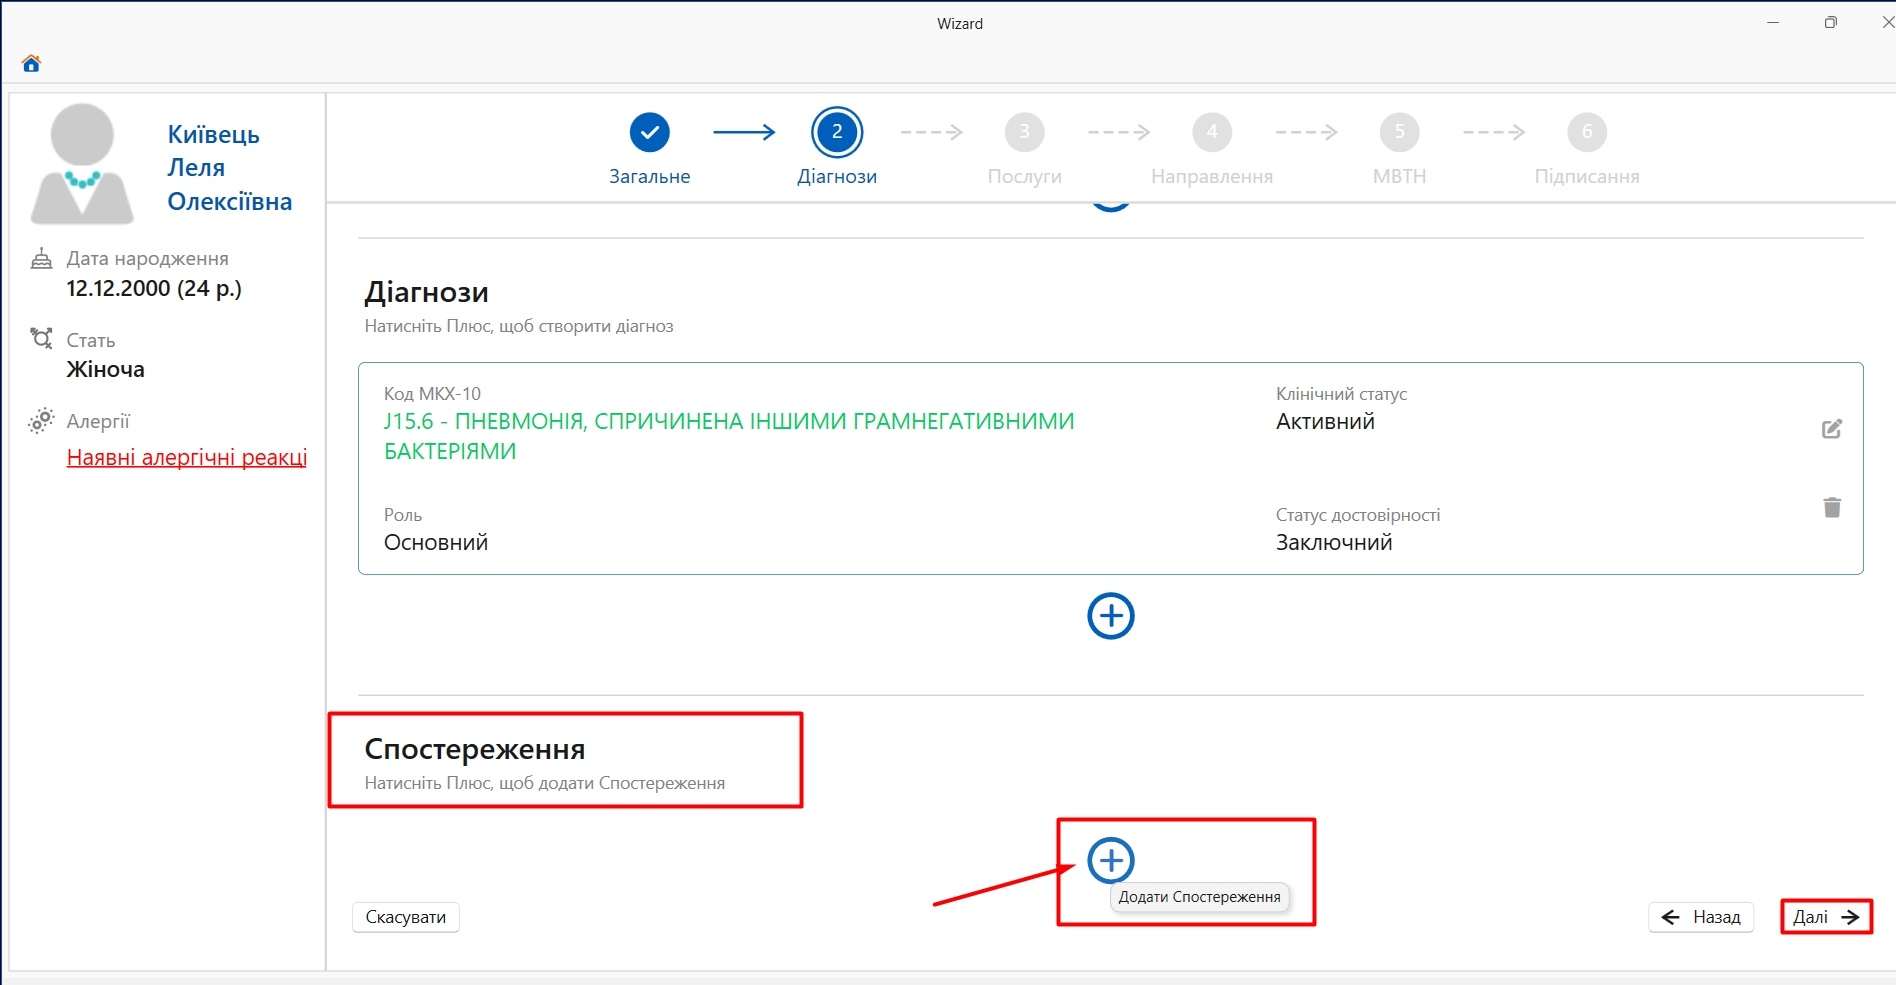Jump to step 6 Підписання circle
This screenshot has height=985, width=1896.
pos(1587,132)
